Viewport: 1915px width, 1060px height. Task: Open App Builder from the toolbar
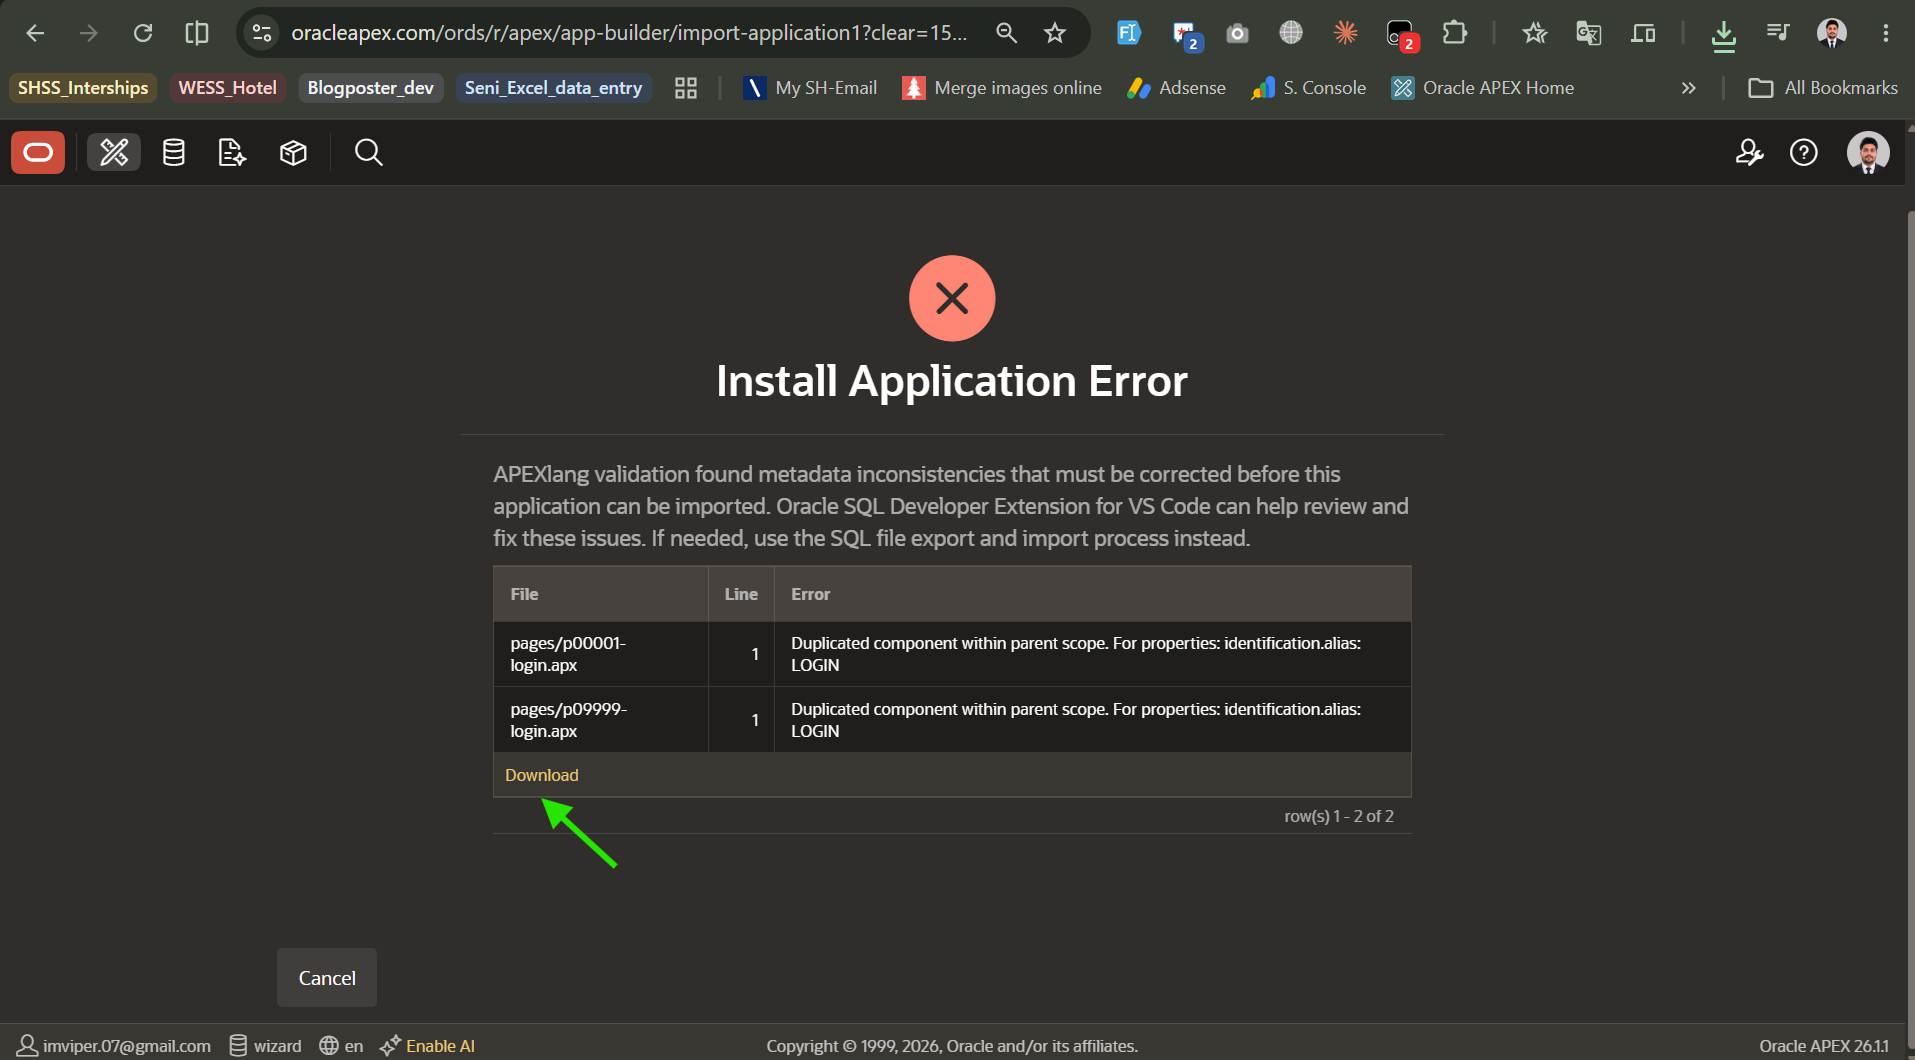[x=114, y=152]
